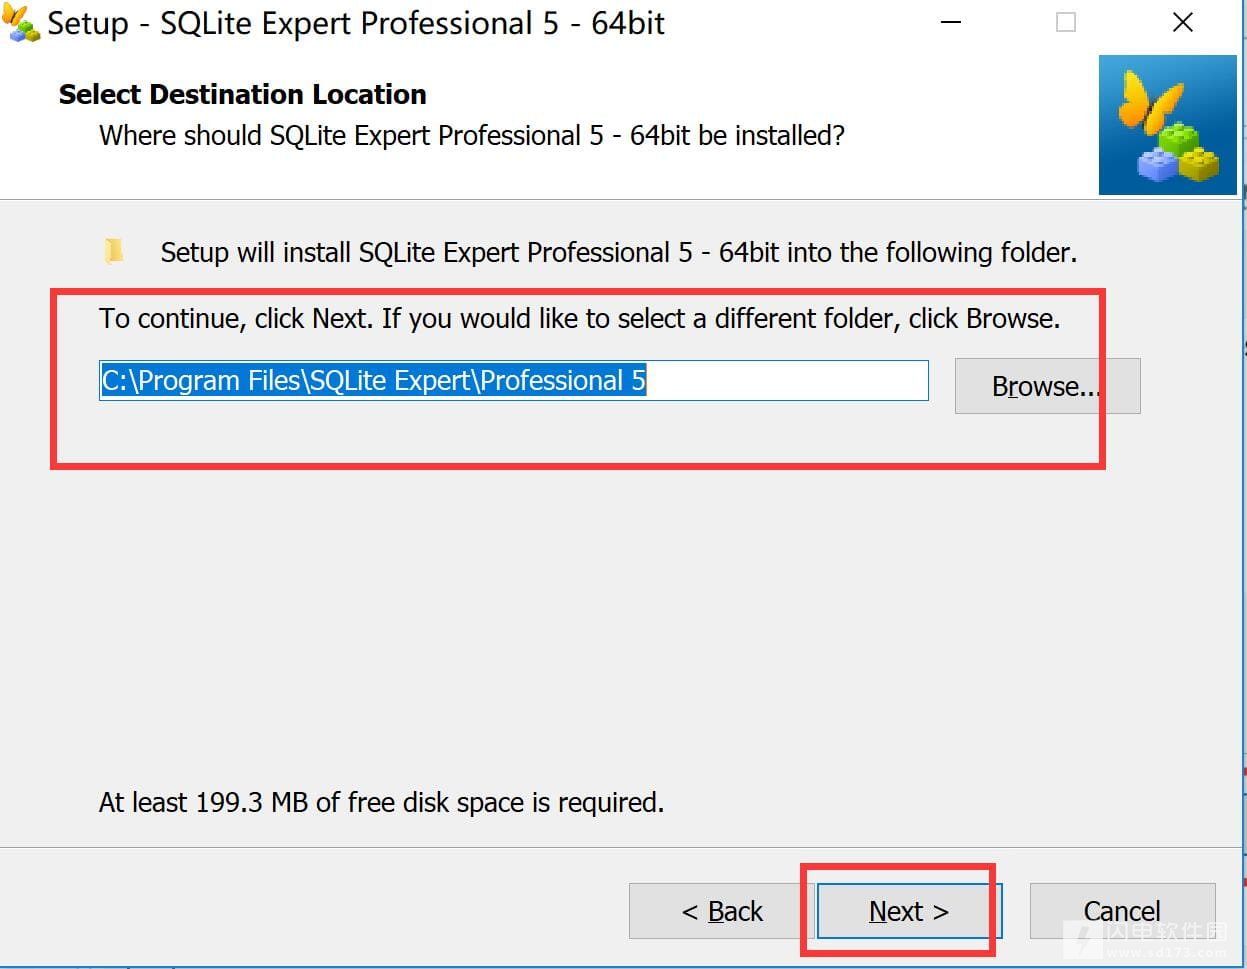Click the www.sd173.com watermark text
Image resolution: width=1247 pixels, height=969 pixels.
pyautogui.click(x=1165, y=954)
